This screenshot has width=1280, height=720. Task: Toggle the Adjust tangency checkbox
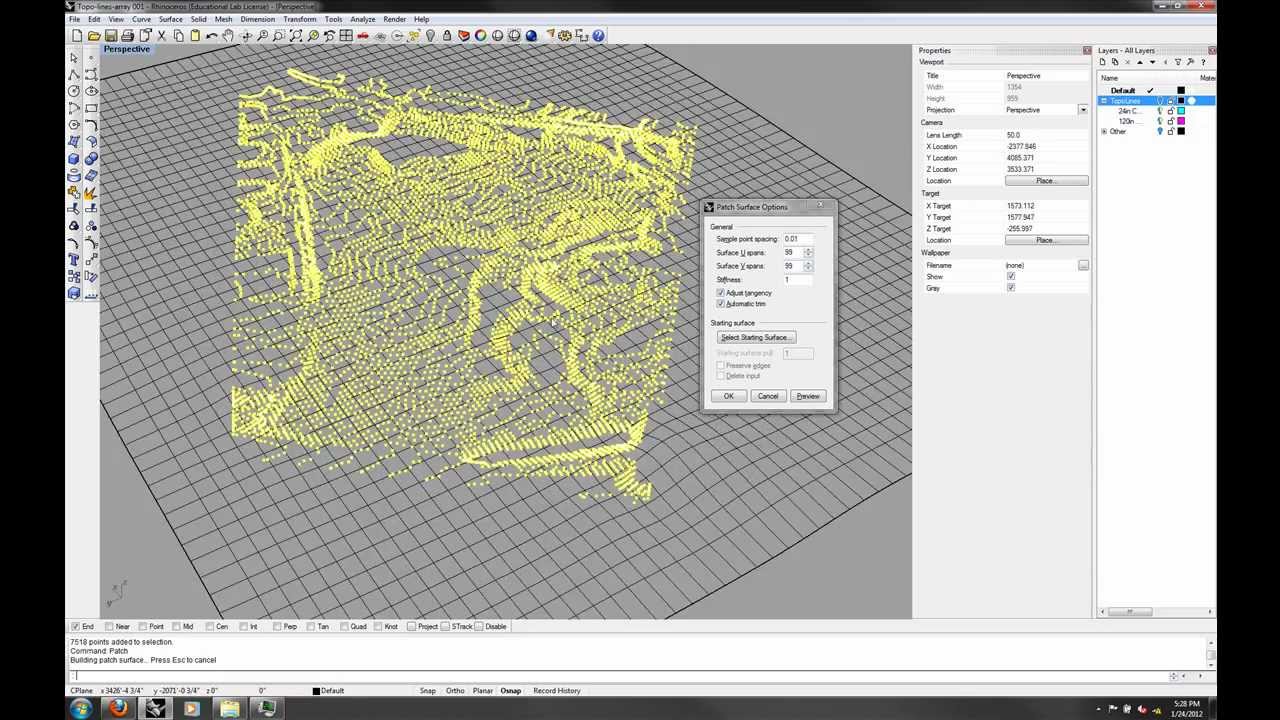click(720, 293)
